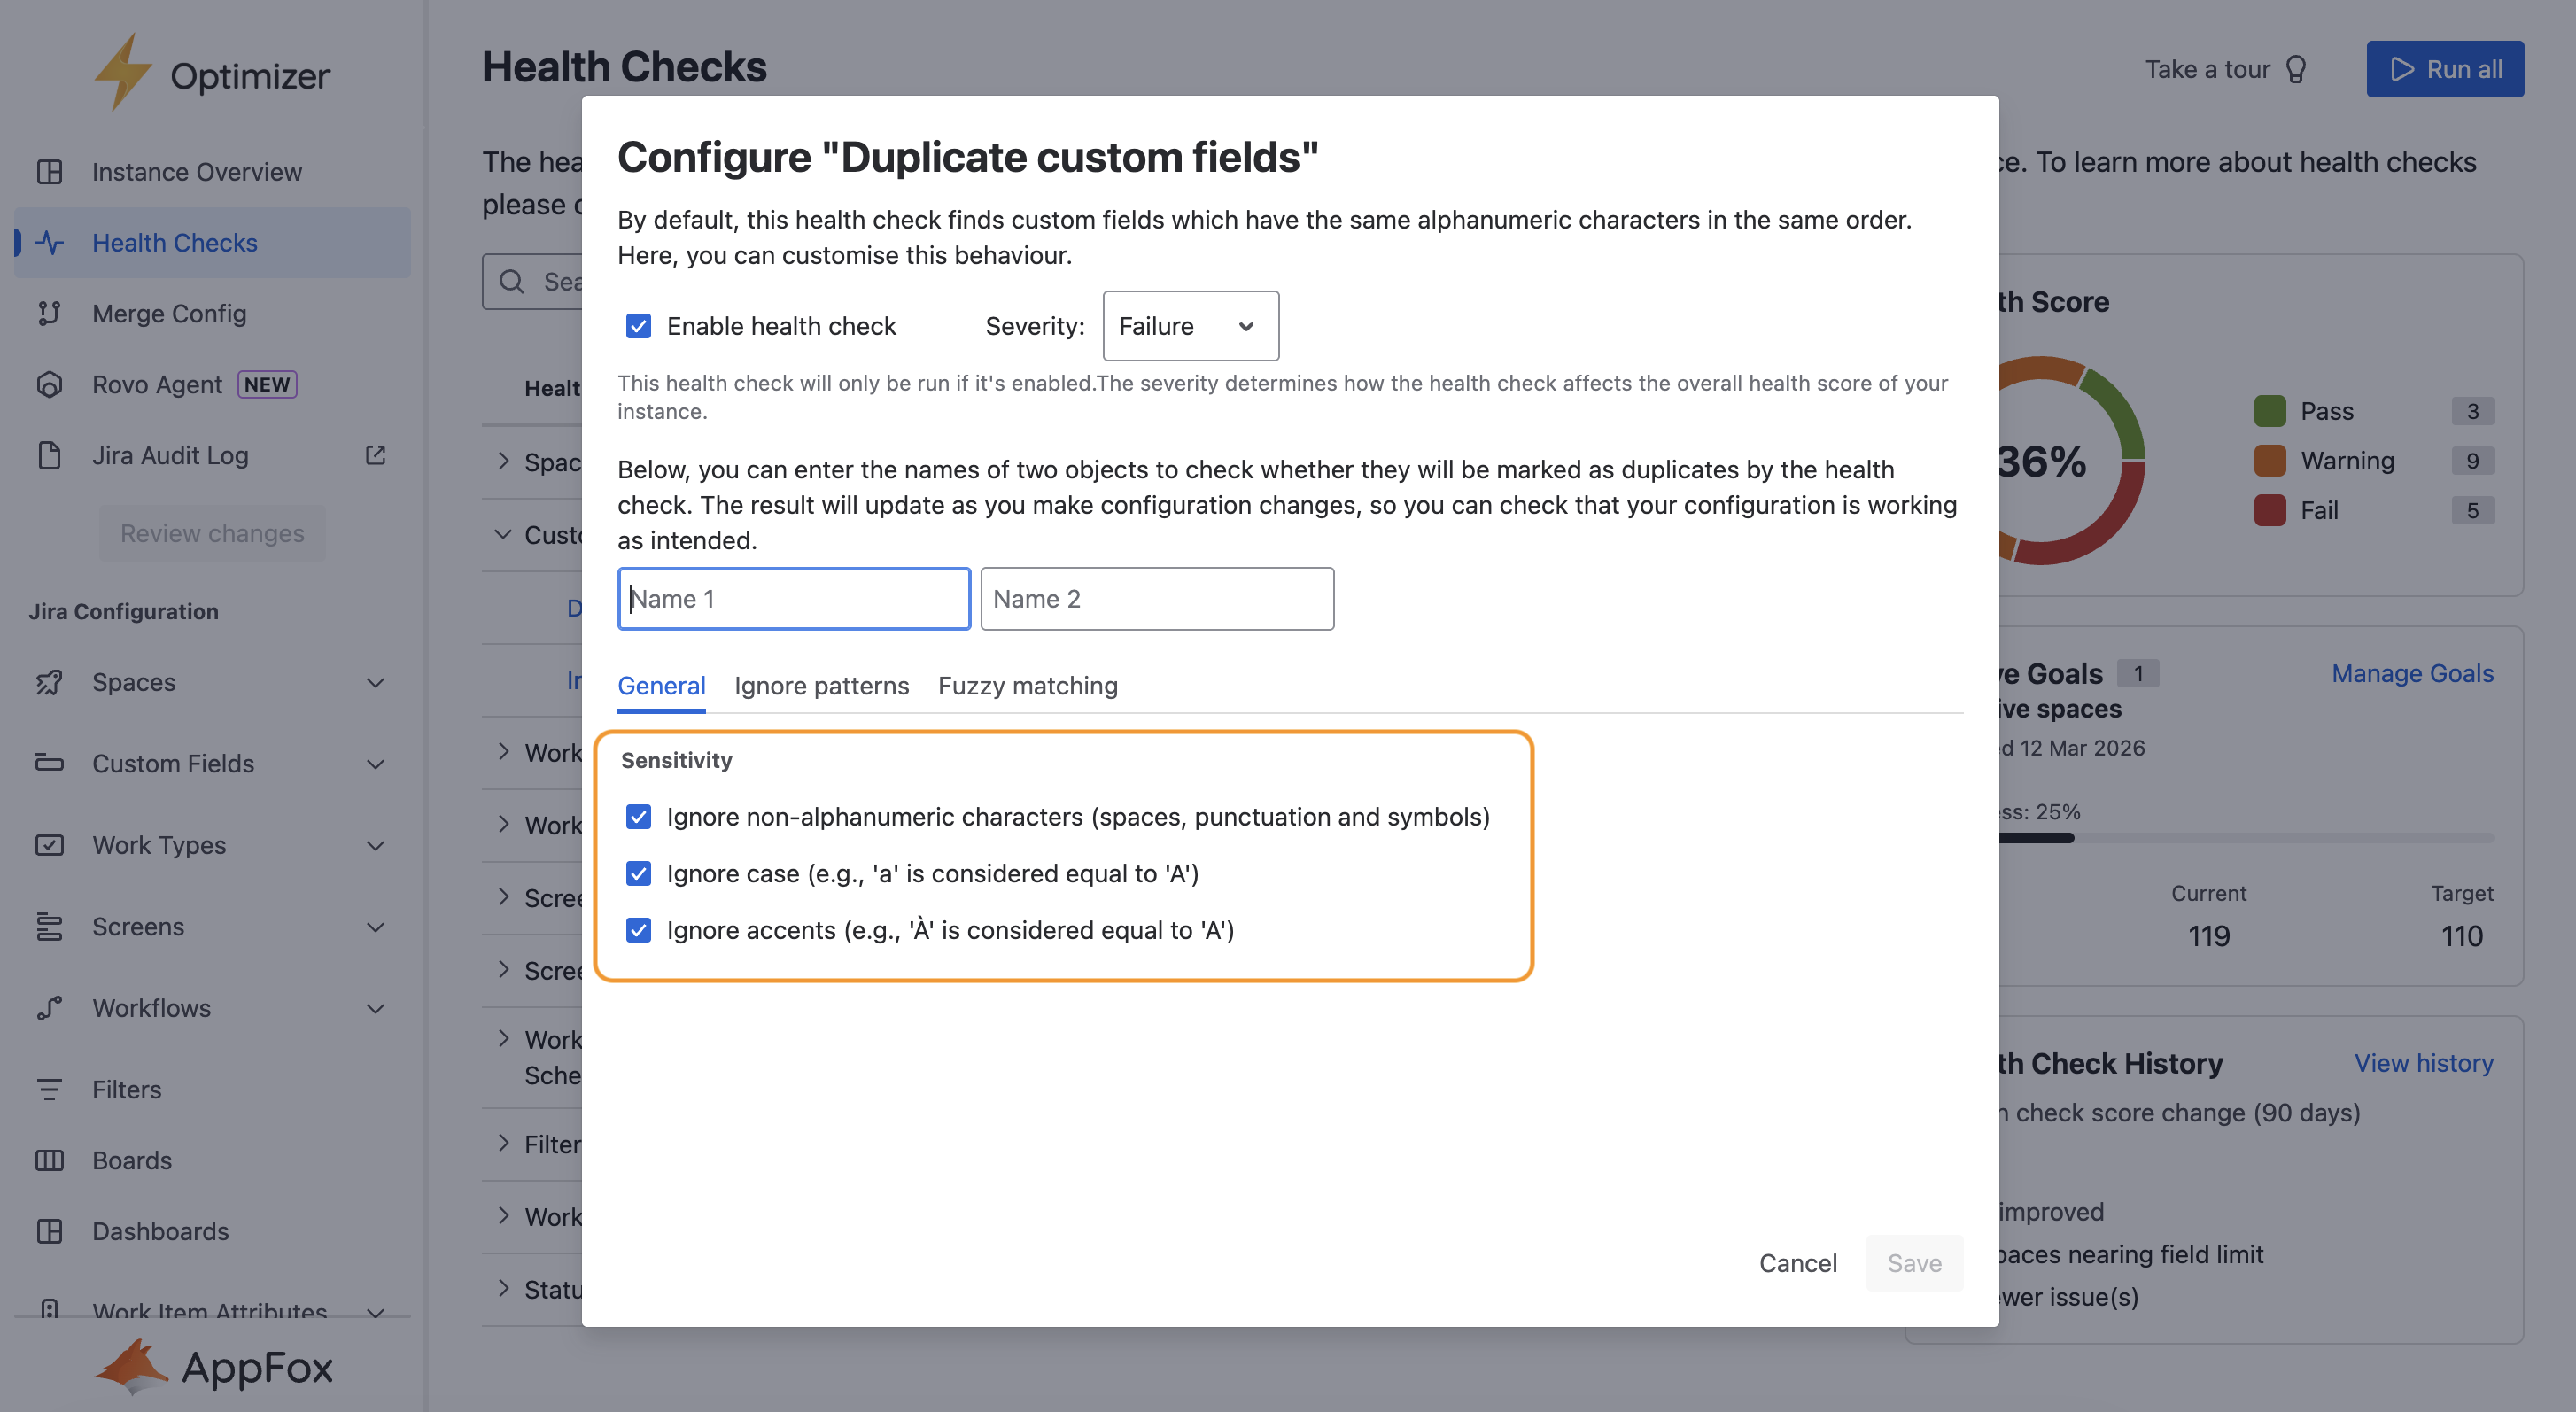Click the Rovo Agent hexagon icon
This screenshot has width=2576, height=1412.
49,384
